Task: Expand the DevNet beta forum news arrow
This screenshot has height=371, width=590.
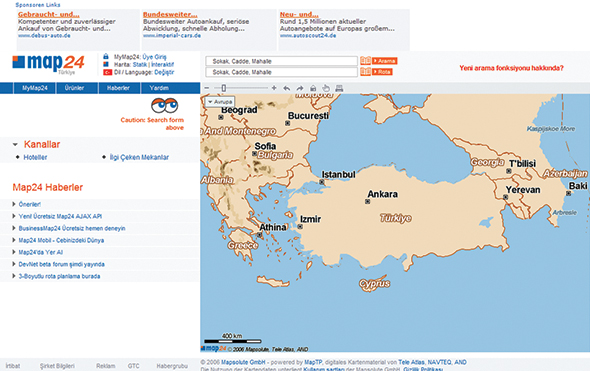Action: [x=14, y=264]
